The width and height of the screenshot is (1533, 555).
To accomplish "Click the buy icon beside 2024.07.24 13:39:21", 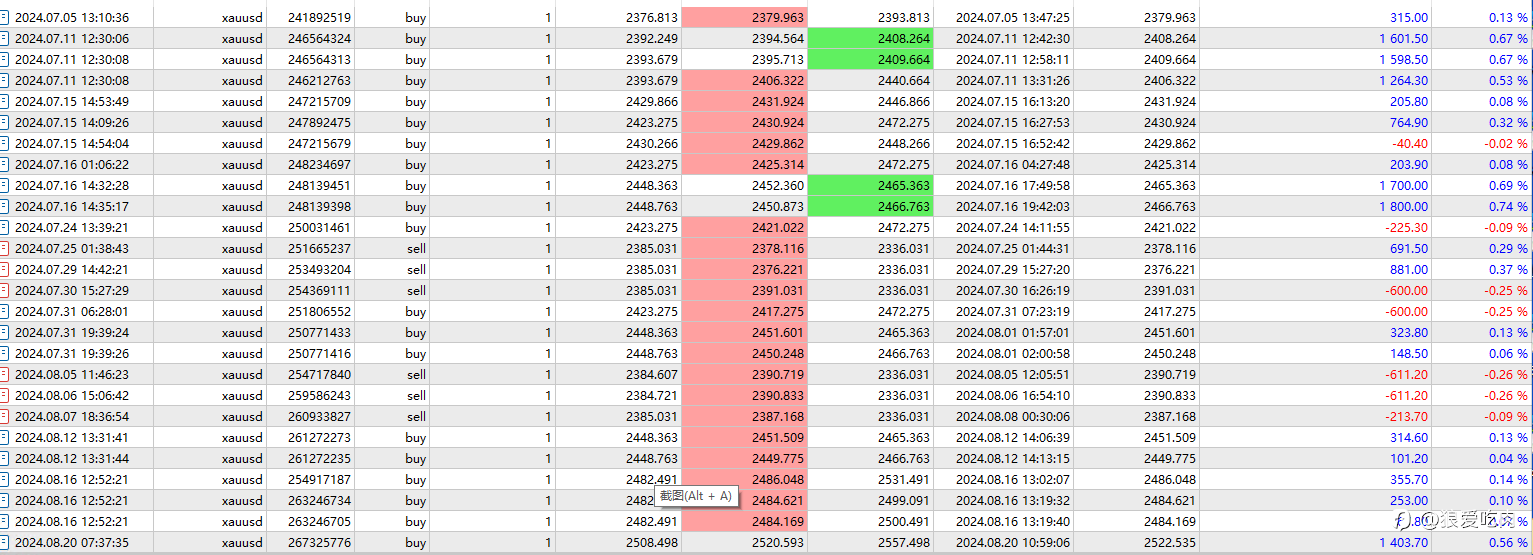I will pyautogui.click(x=4, y=227).
